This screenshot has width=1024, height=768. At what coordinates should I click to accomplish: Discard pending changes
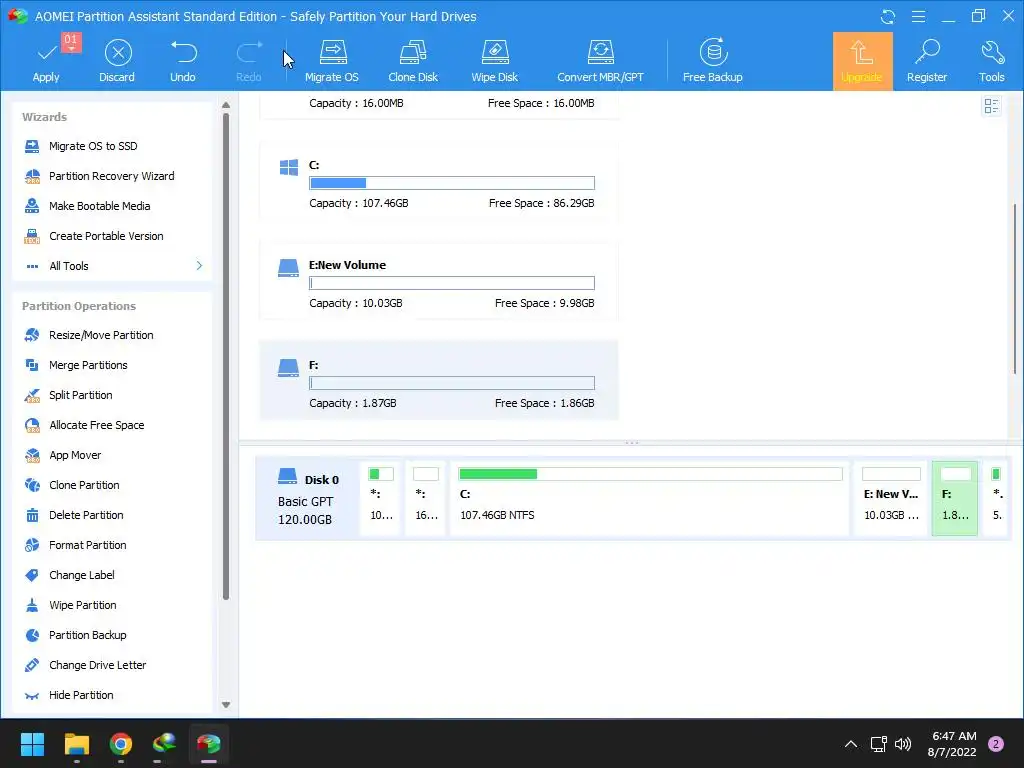pyautogui.click(x=117, y=61)
